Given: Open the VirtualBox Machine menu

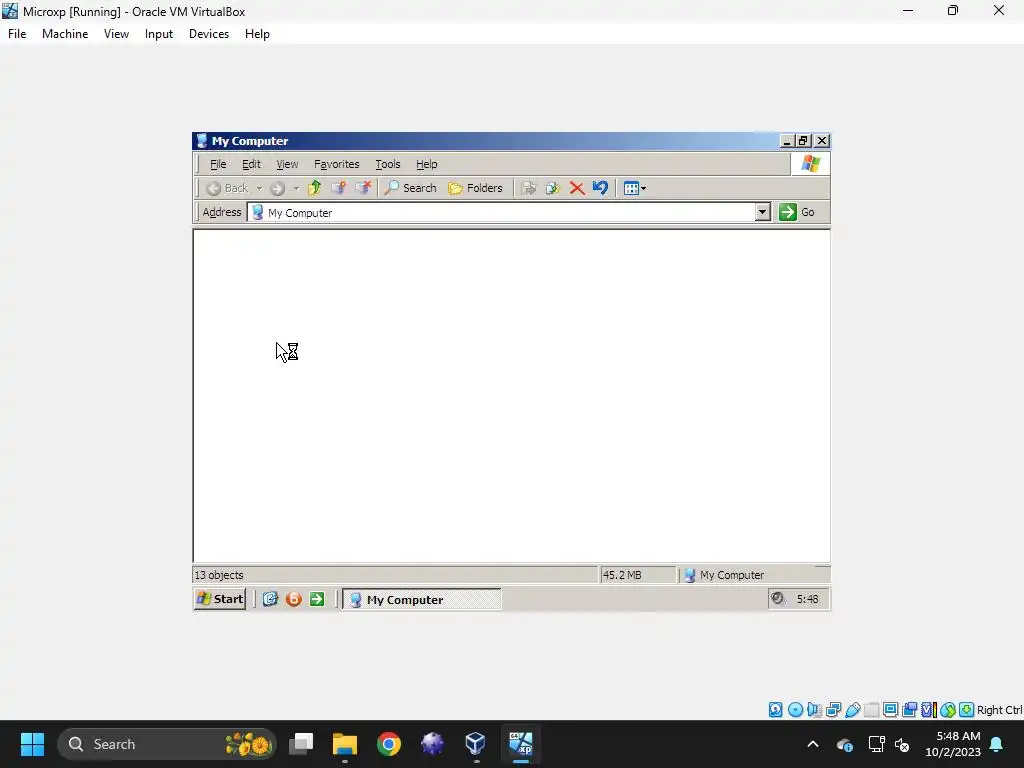Looking at the screenshot, I should click(65, 34).
